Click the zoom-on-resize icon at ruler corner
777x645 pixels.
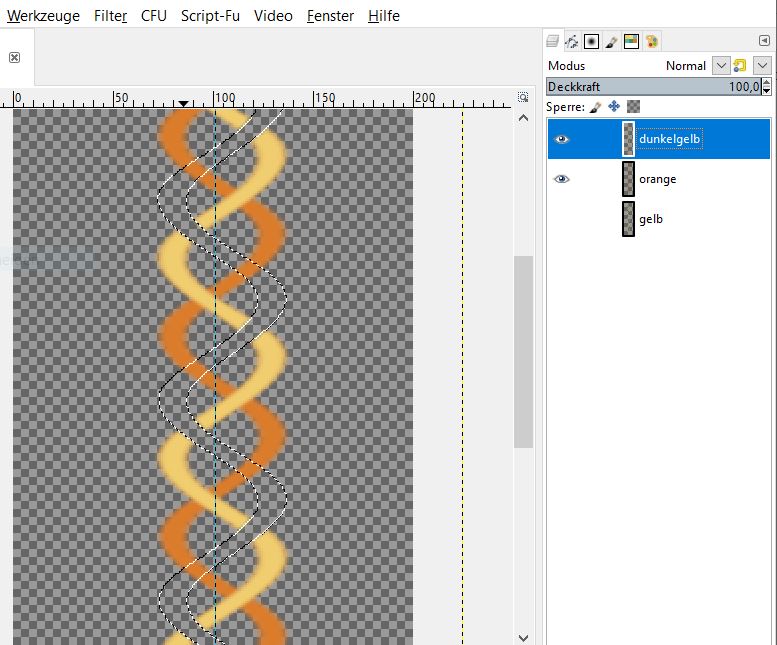click(523, 97)
